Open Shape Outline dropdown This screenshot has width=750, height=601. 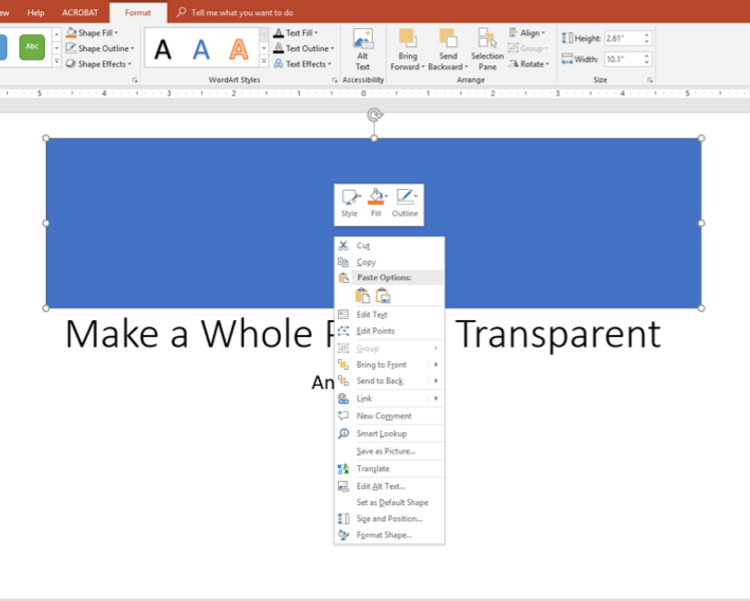tap(100, 48)
